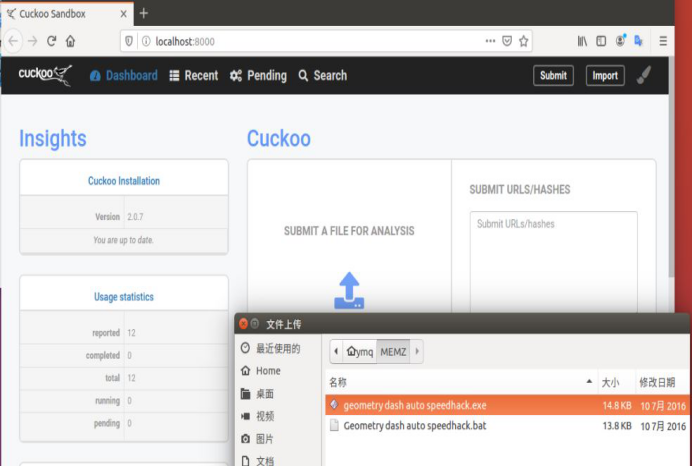Open the Firefox library icon

[x=582, y=41]
